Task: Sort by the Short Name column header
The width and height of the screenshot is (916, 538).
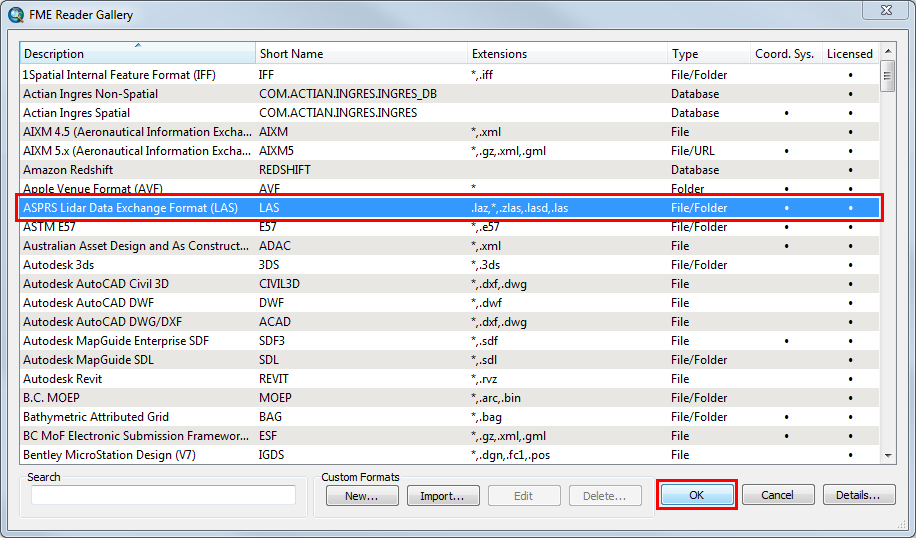Action: [x=361, y=53]
